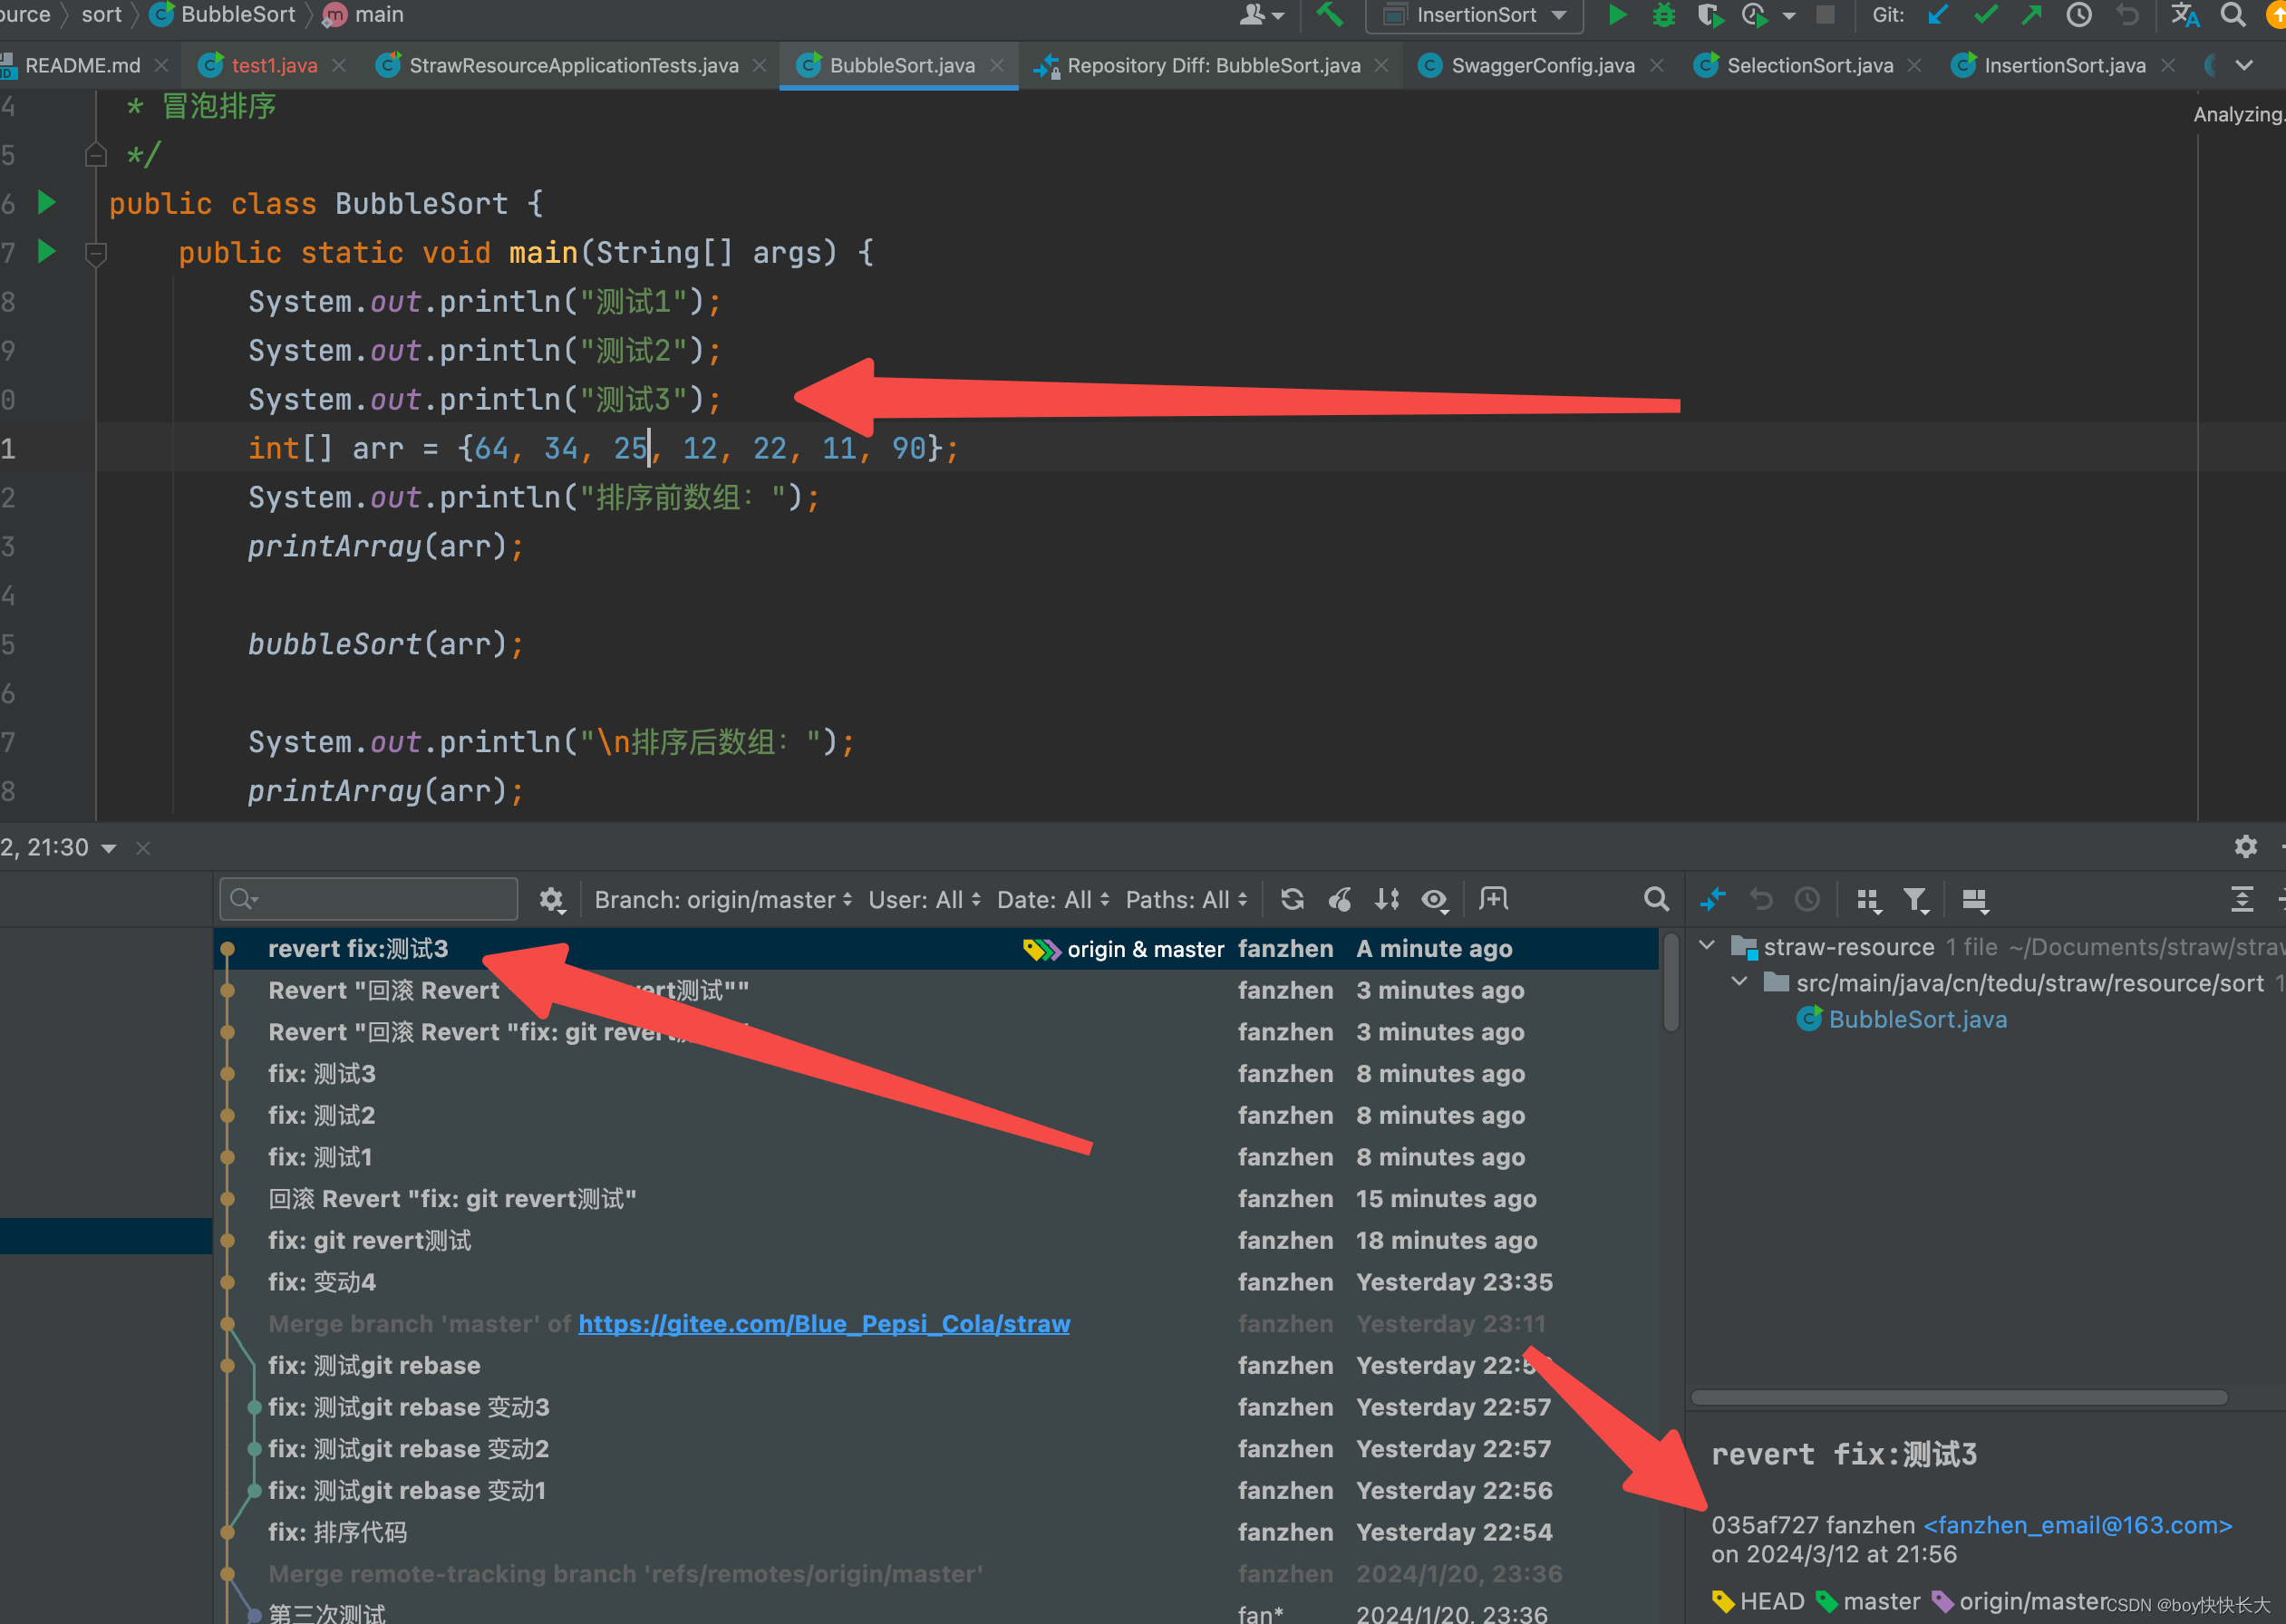Image resolution: width=2286 pixels, height=1624 pixels.
Task: Click in Git log search field
Action: tap(369, 898)
